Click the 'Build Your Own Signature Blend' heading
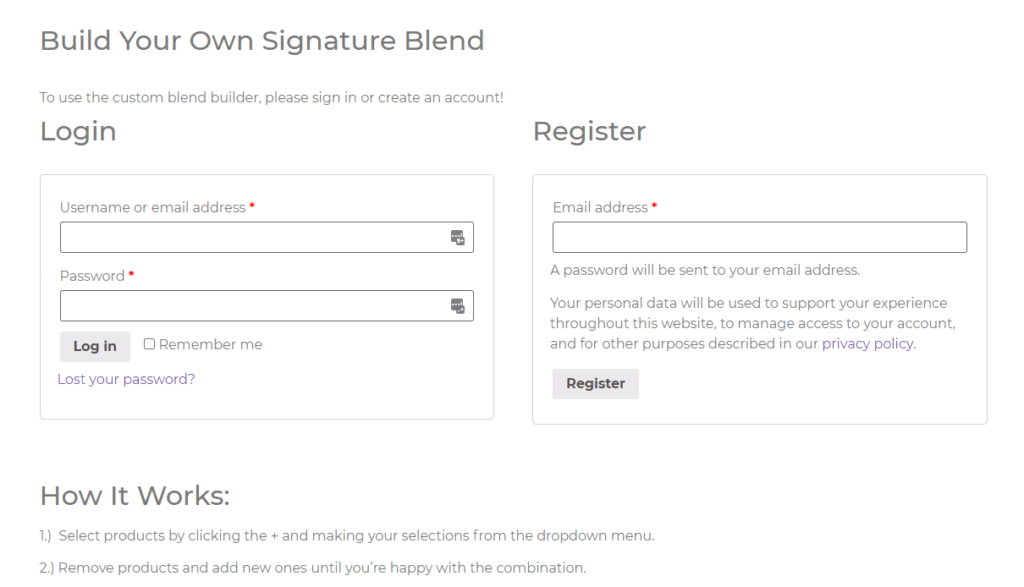Image resolution: width=1024 pixels, height=587 pixels. (262, 41)
